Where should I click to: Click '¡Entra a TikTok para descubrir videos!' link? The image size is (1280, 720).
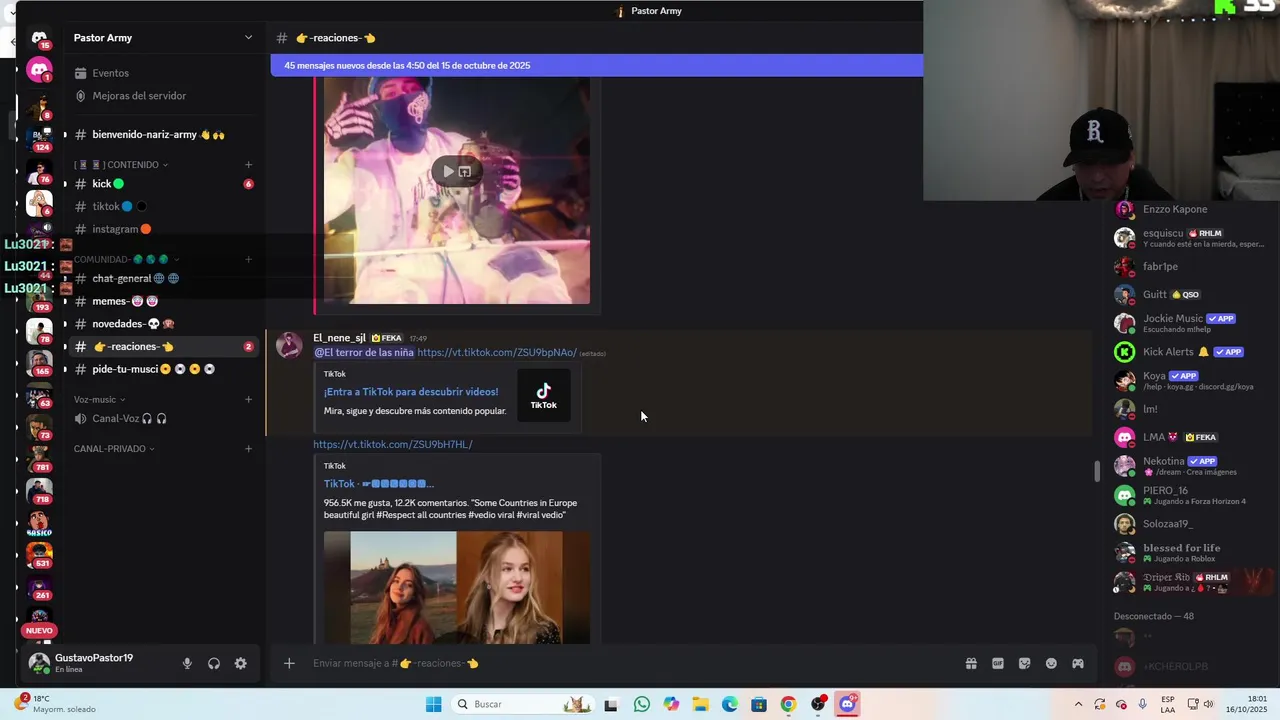click(411, 392)
